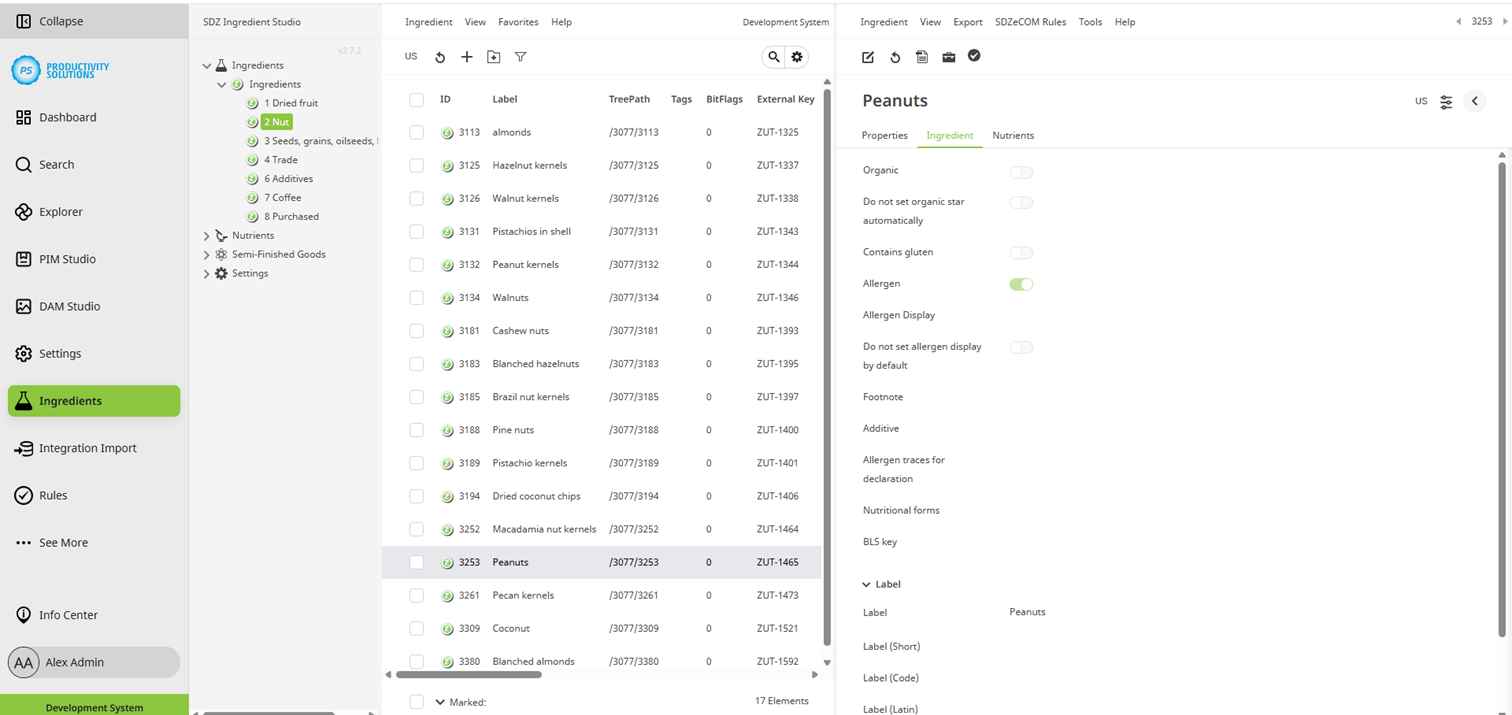Open the filter funnel icon
The width and height of the screenshot is (1512, 715).
coord(520,57)
